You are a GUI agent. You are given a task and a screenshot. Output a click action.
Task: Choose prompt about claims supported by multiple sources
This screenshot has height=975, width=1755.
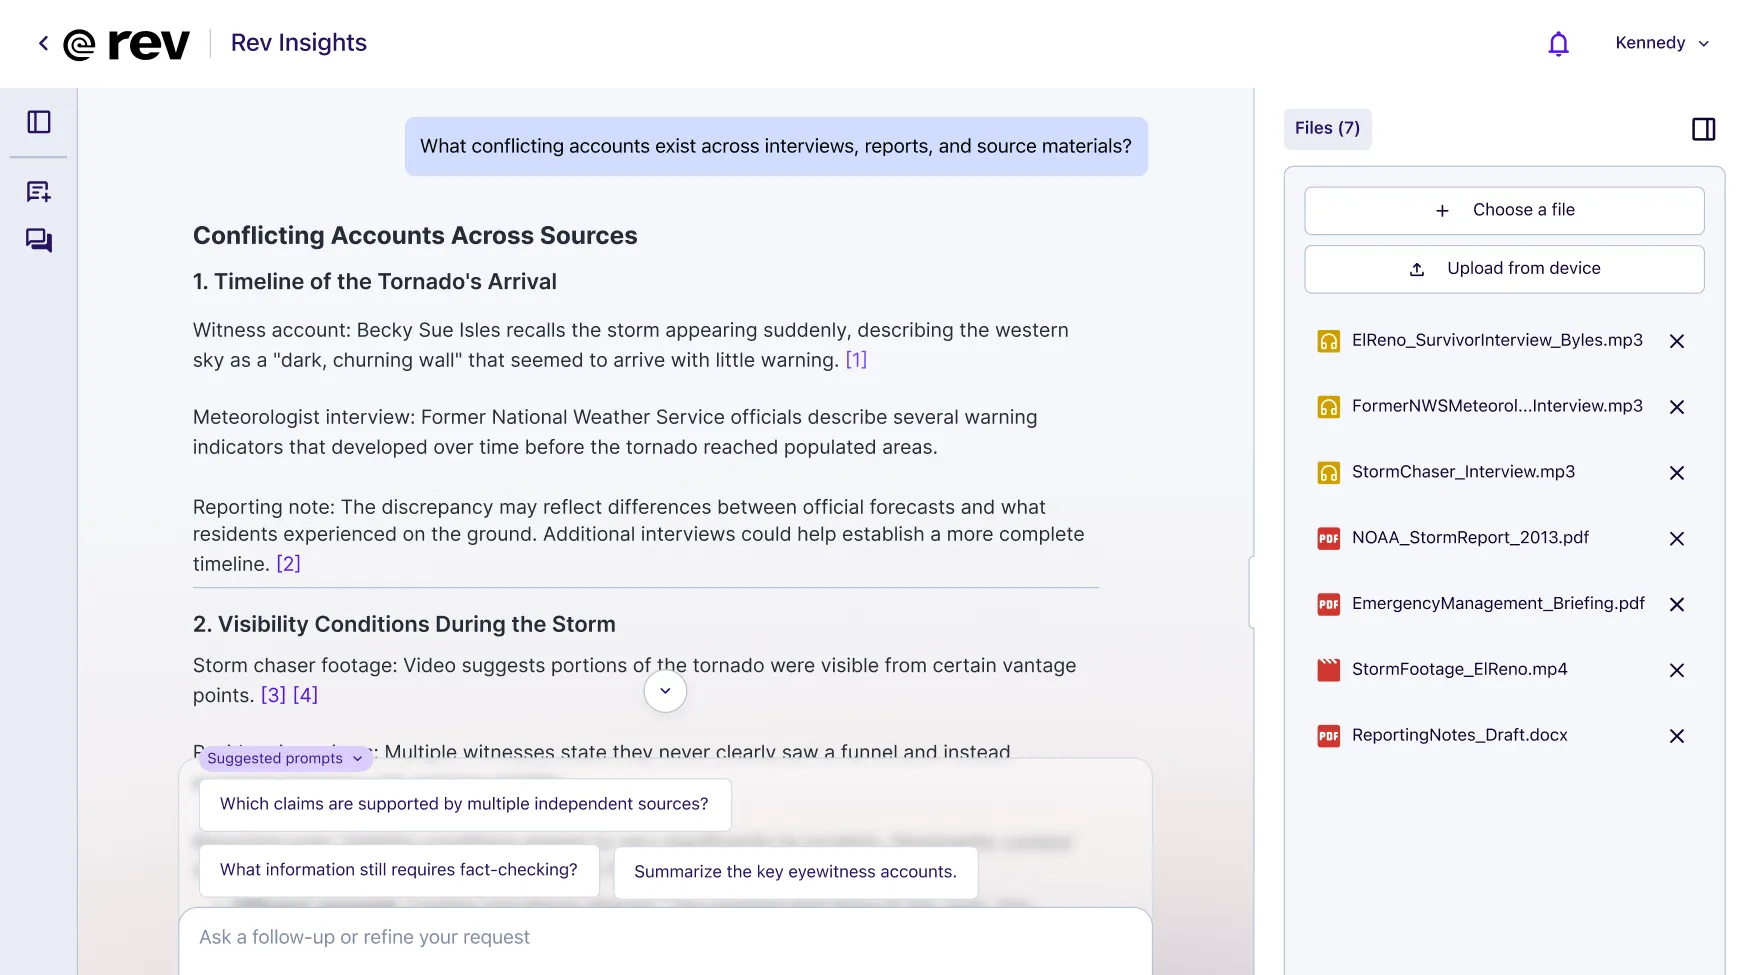465,805
